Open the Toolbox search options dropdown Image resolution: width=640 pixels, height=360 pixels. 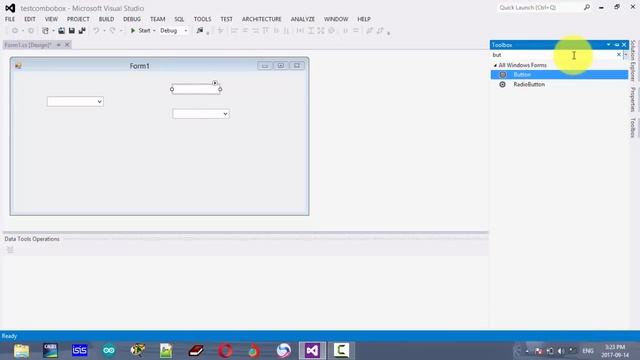pyautogui.click(x=626, y=55)
